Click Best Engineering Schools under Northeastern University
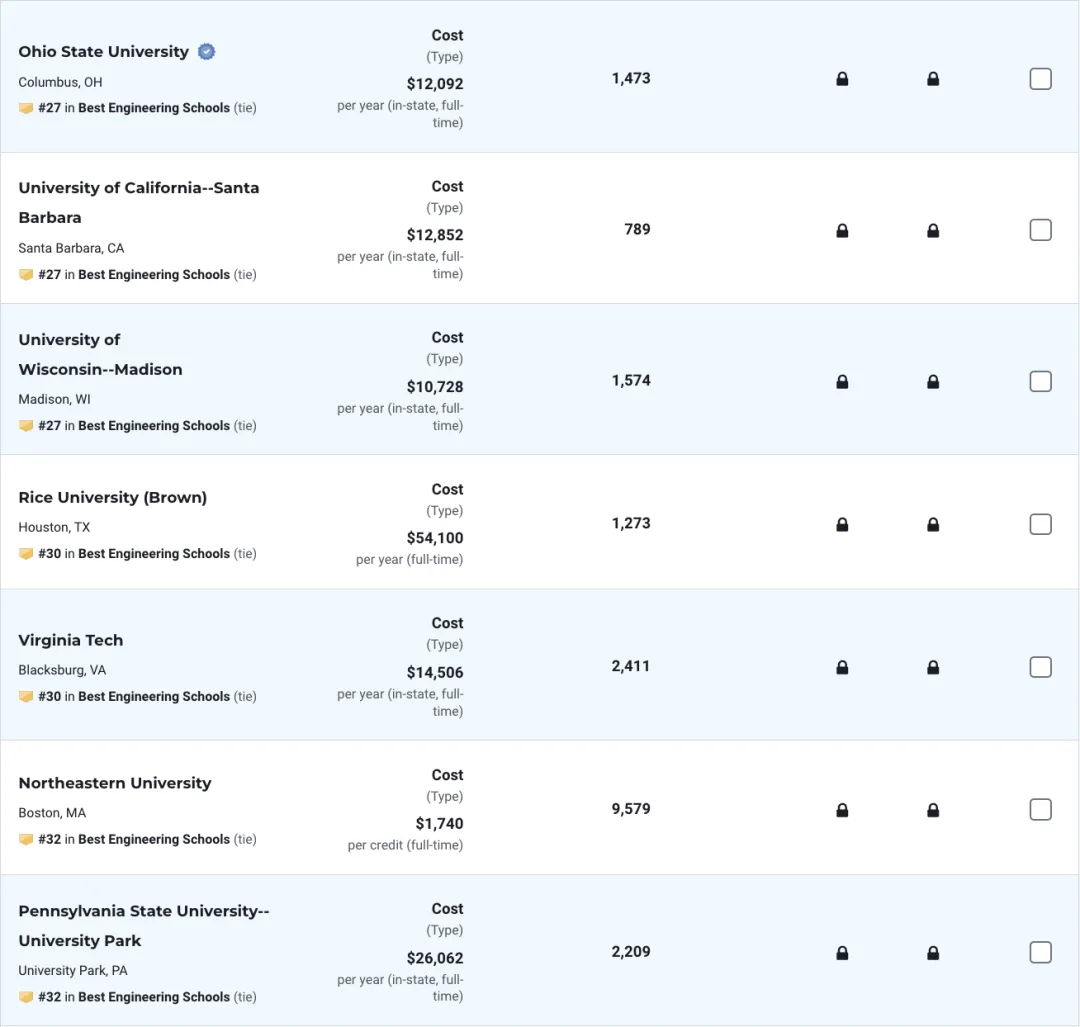The width and height of the screenshot is (1080, 1027). click(154, 839)
